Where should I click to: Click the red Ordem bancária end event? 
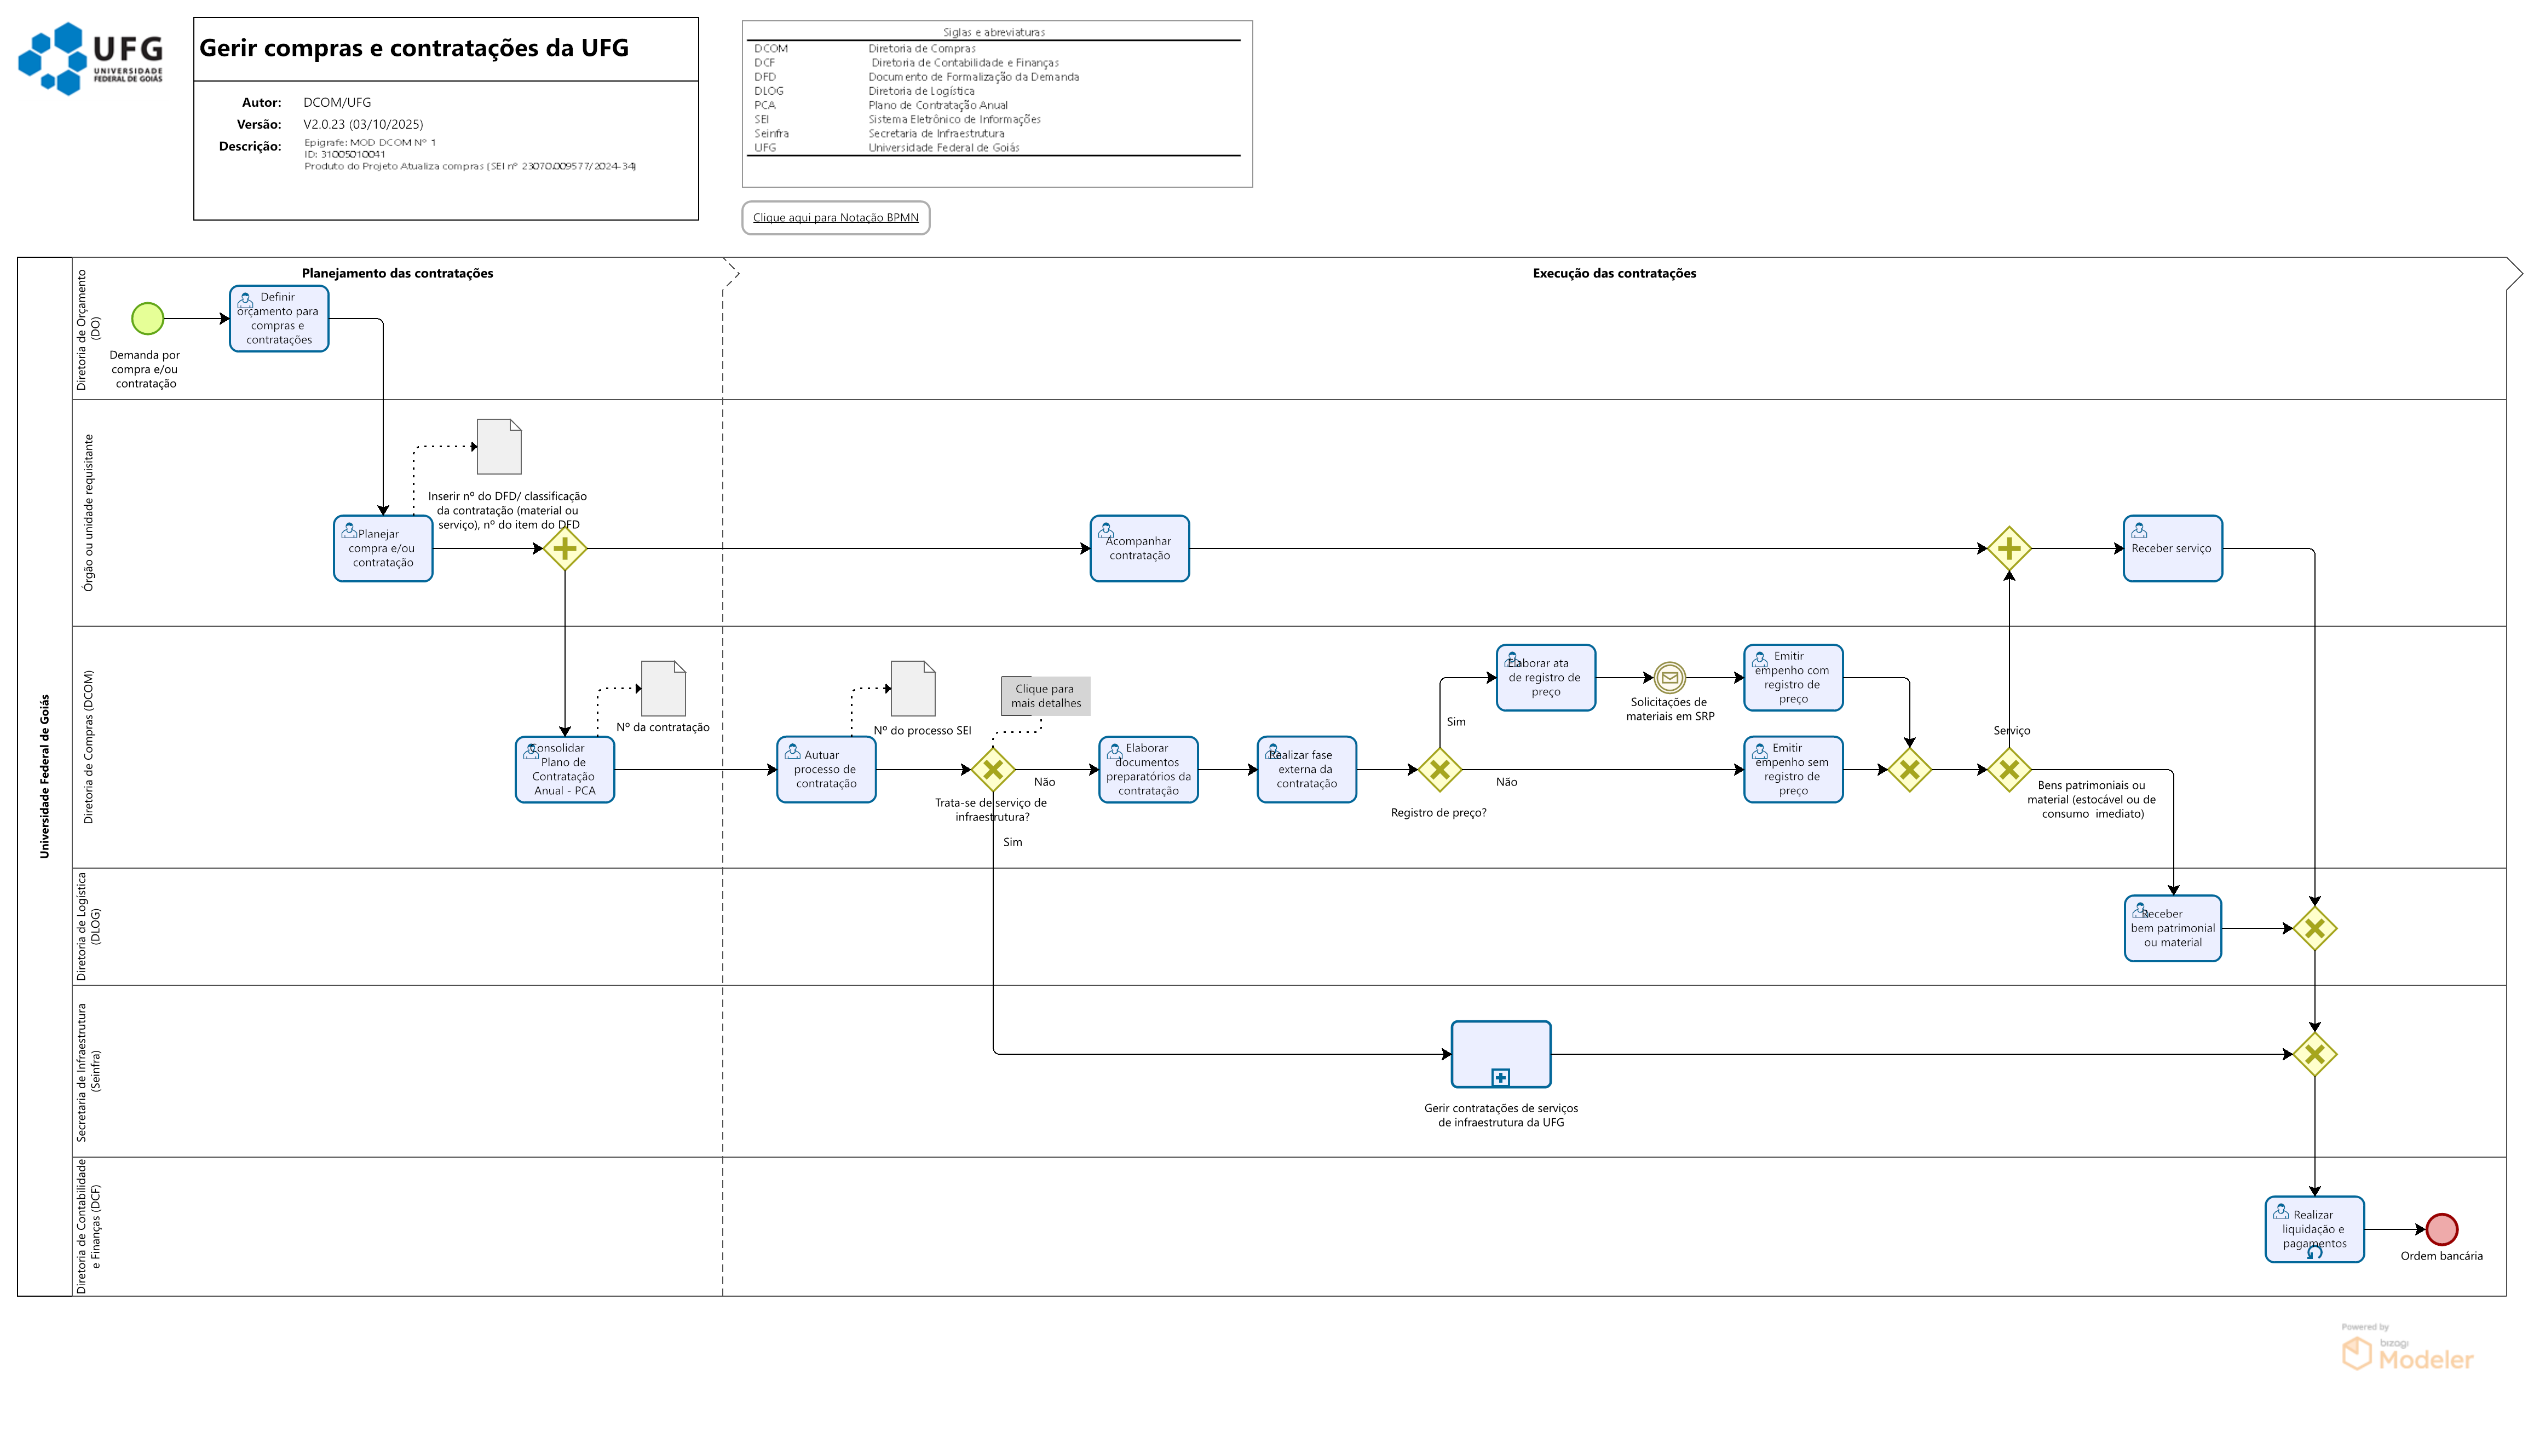tap(2441, 1229)
